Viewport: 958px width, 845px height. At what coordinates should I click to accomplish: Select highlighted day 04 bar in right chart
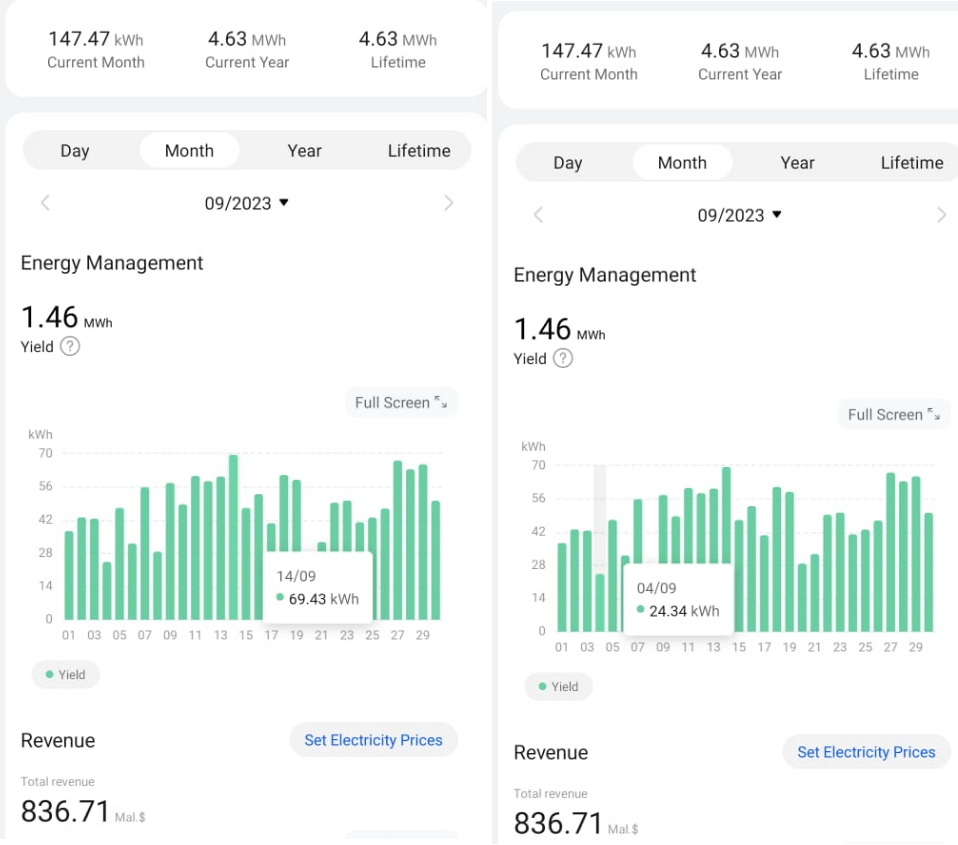(x=600, y=602)
